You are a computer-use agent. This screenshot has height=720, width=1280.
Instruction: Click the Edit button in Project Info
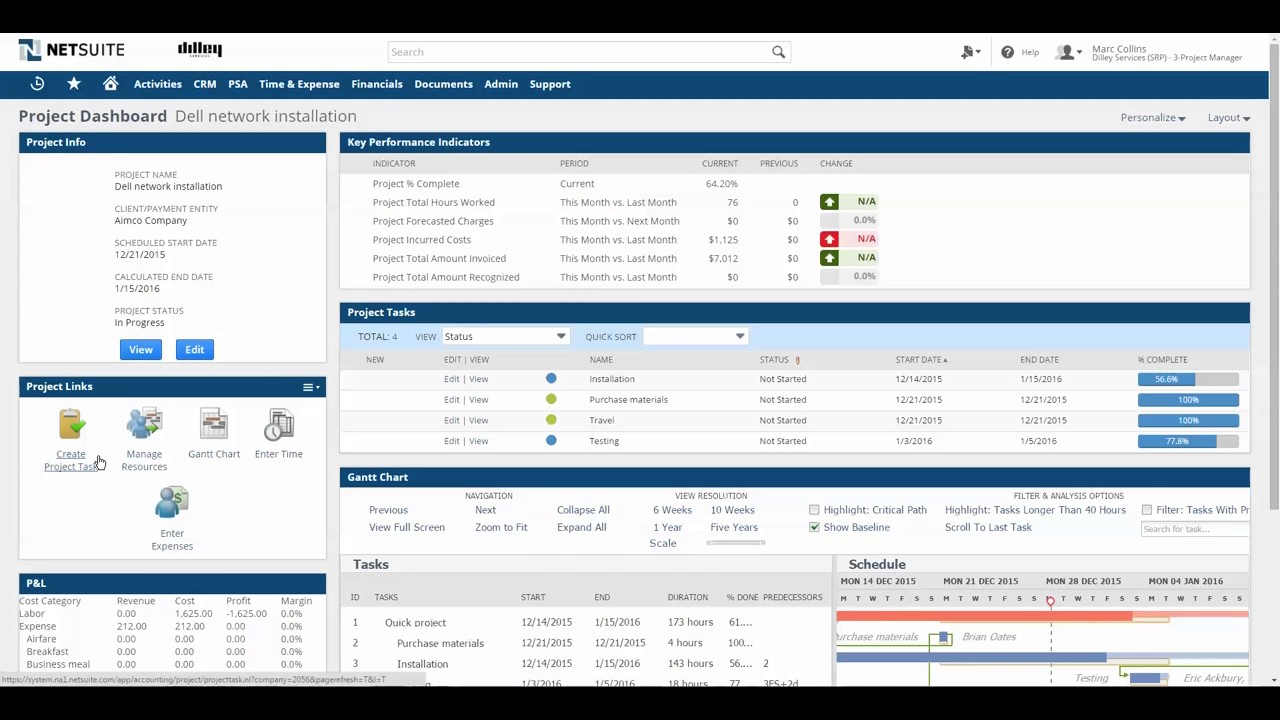coord(194,350)
